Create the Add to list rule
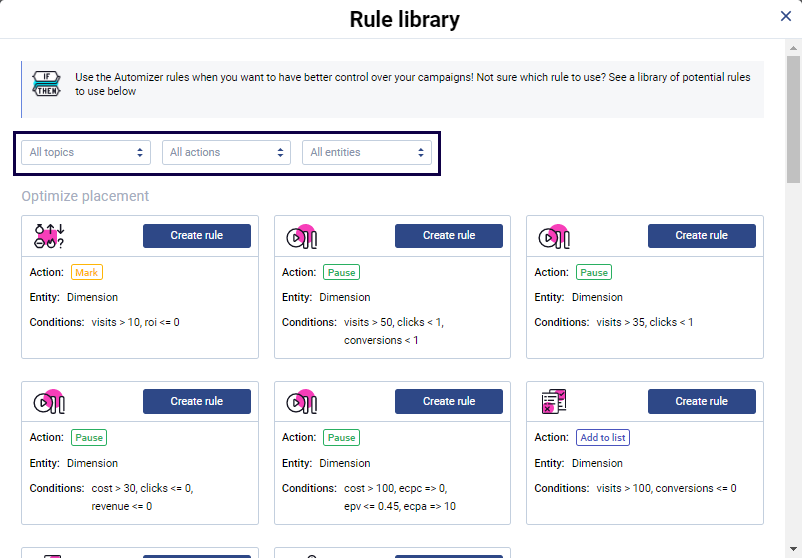The height and width of the screenshot is (558, 802). tap(701, 401)
